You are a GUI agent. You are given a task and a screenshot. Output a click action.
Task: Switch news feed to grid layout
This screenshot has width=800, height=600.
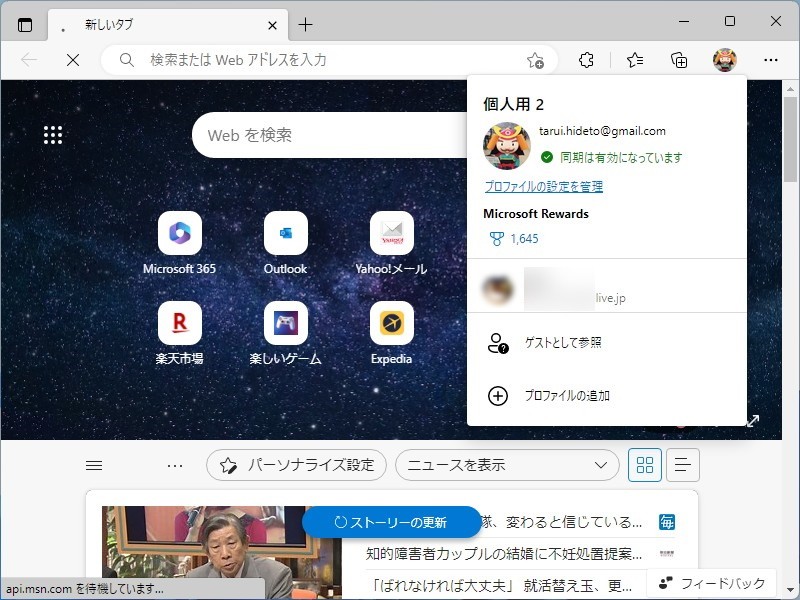[644, 464]
